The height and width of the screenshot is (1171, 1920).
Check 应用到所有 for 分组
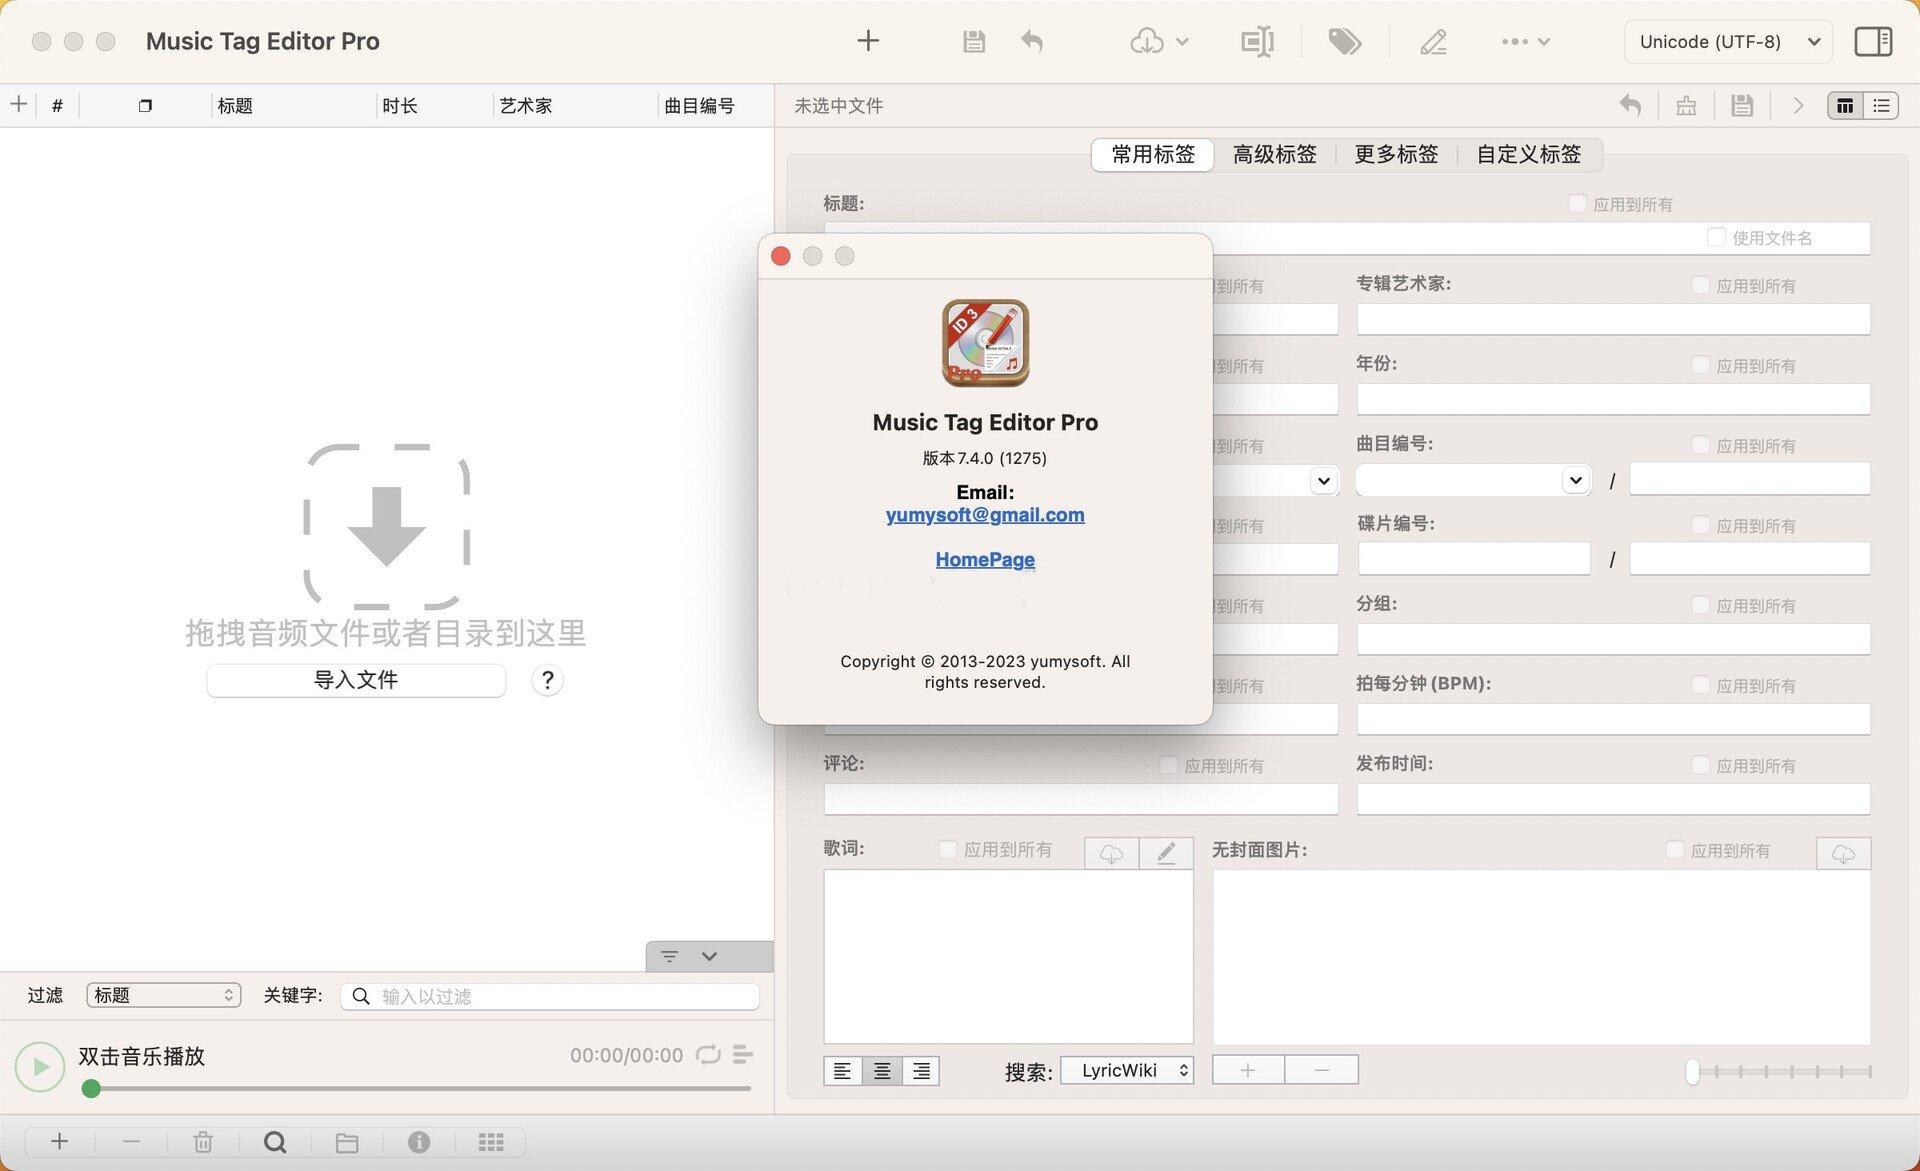click(x=1700, y=605)
